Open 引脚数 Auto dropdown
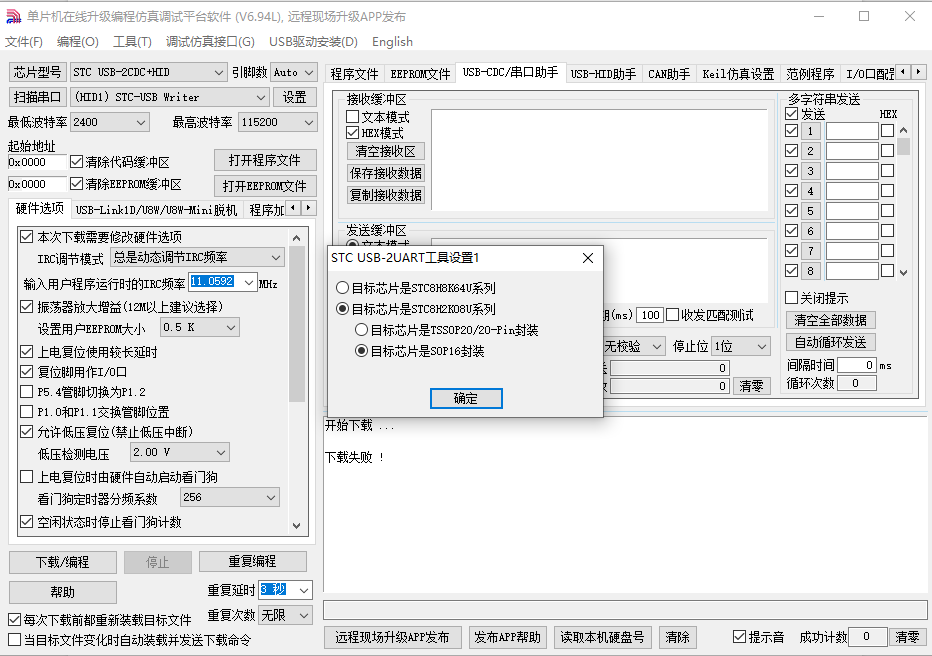 (x=294, y=72)
